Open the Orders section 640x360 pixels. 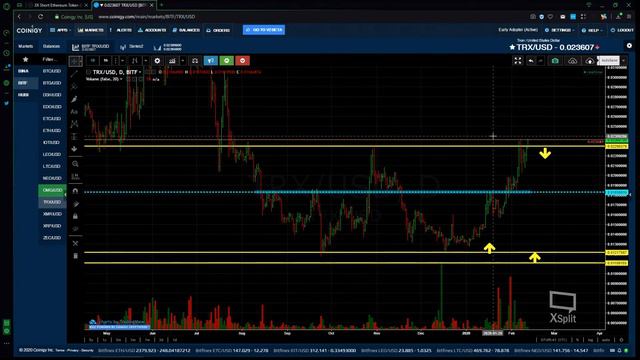click(218, 30)
